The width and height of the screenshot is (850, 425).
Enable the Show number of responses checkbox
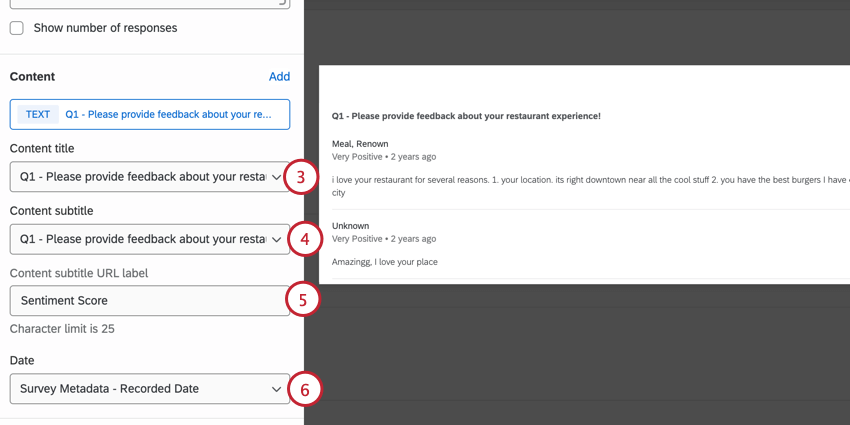click(17, 28)
